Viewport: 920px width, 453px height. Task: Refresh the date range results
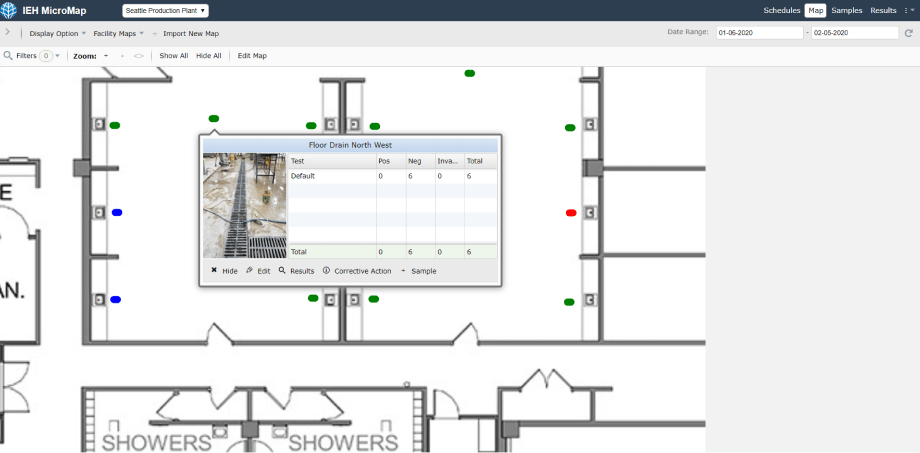point(908,33)
